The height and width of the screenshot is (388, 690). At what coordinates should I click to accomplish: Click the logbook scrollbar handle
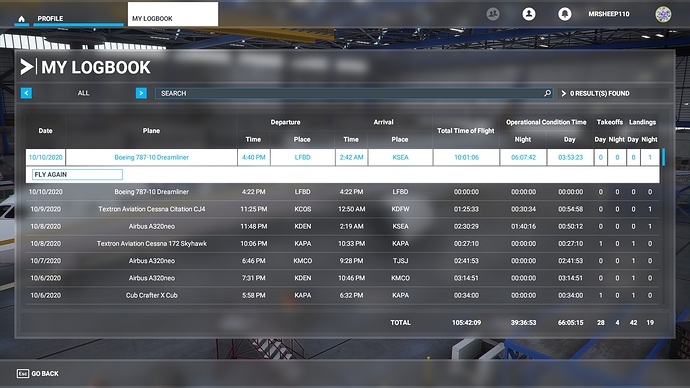point(663,157)
